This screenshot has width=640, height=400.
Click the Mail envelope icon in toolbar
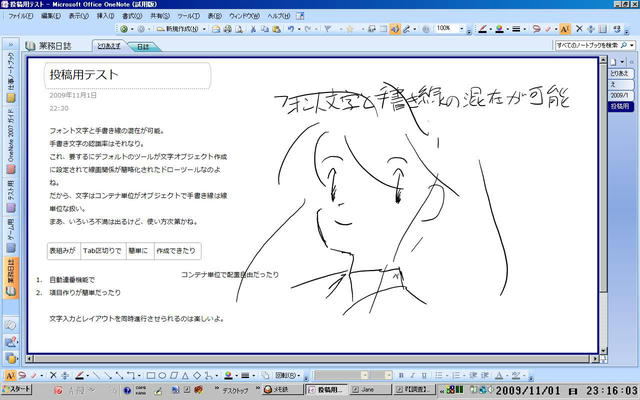click(216, 29)
